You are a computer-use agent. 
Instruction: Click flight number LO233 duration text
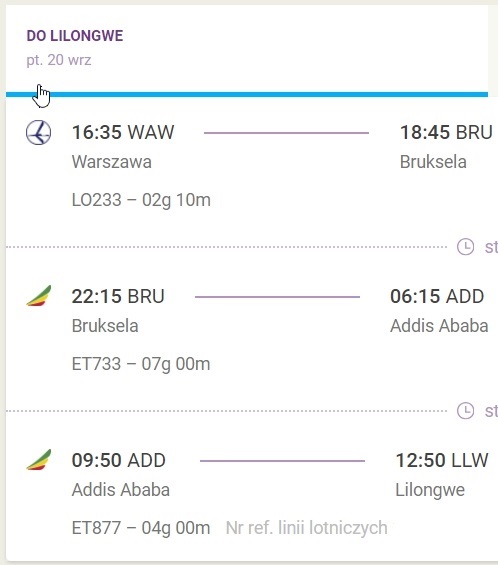(x=141, y=200)
